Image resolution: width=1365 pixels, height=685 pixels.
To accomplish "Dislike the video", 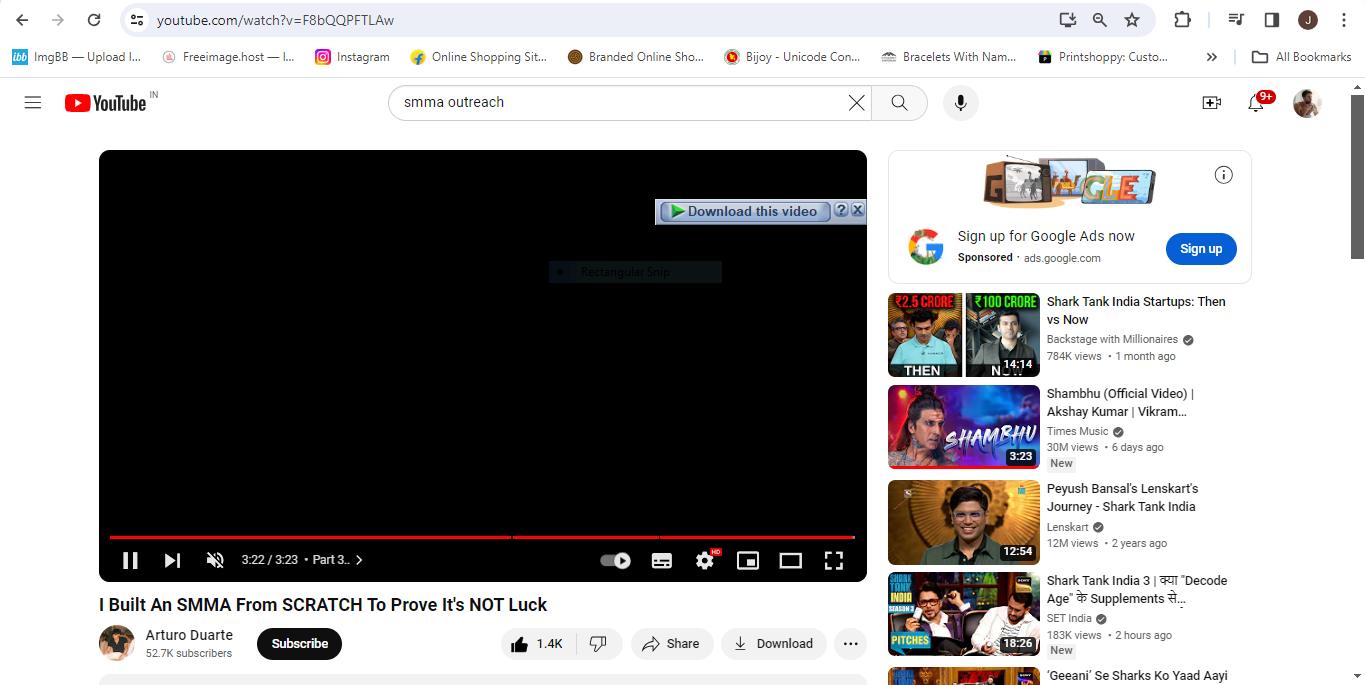I will coord(598,644).
